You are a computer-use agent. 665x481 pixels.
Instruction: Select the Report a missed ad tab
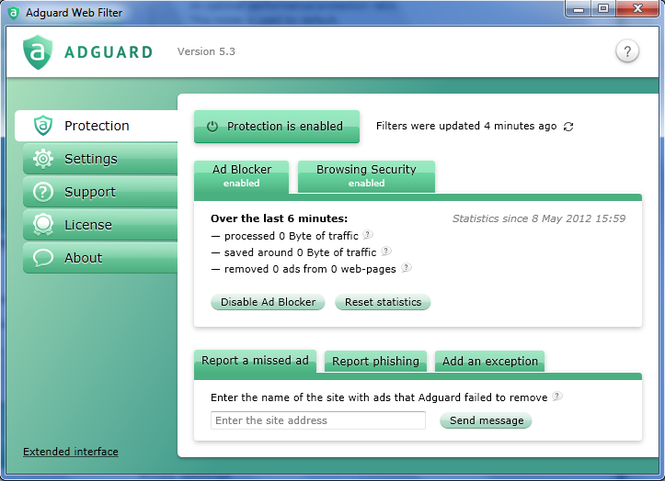tap(255, 361)
